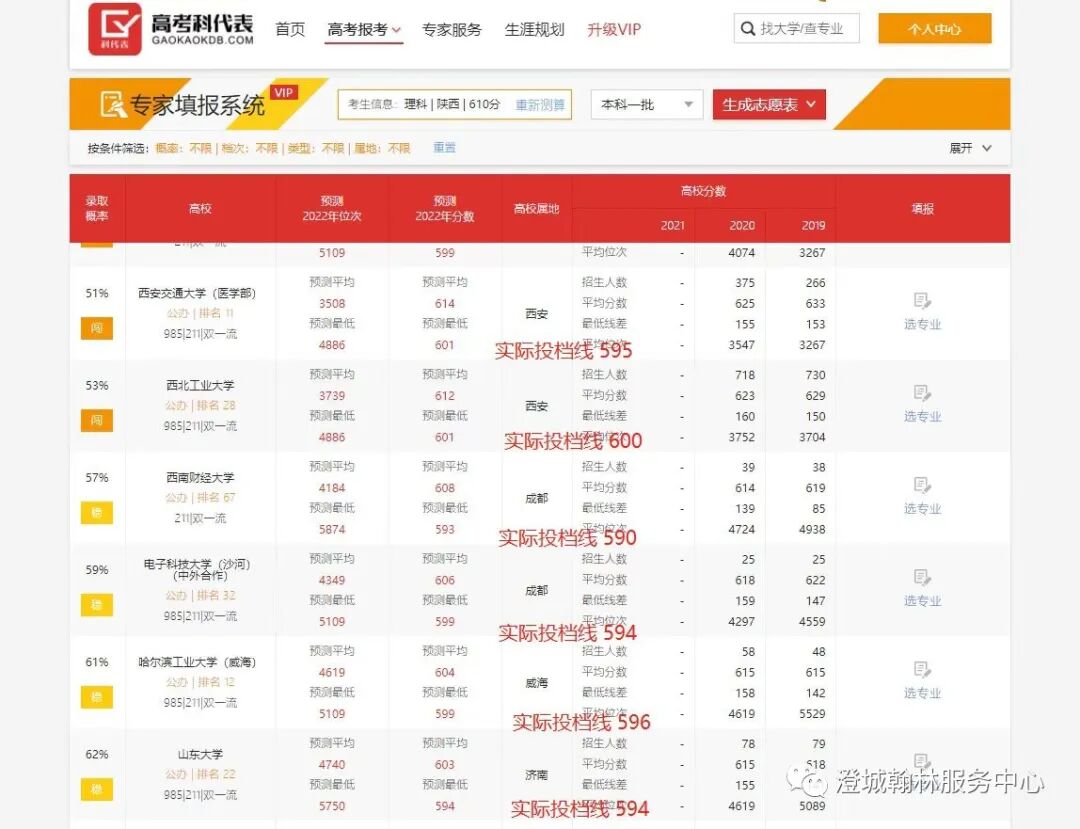Screen dimensions: 1080x829
Task: Expand the filter panel via 展开
Action: pos(970,148)
